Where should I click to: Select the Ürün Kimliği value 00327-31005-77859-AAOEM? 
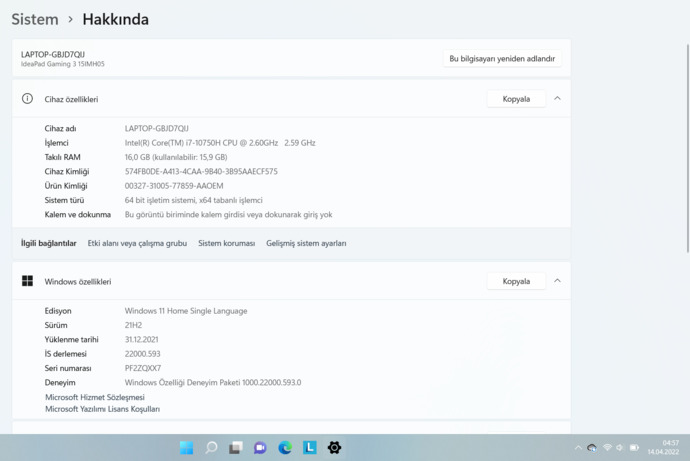pyautogui.click(x=174, y=186)
